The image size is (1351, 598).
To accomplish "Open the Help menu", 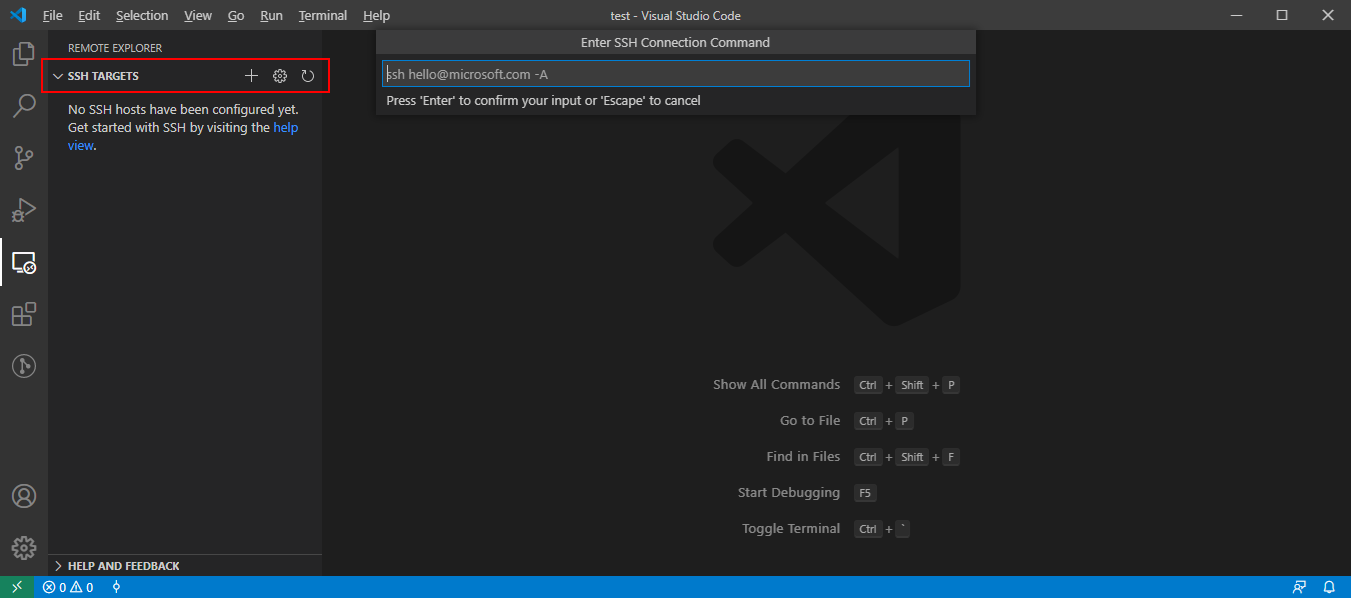I will pos(377,16).
